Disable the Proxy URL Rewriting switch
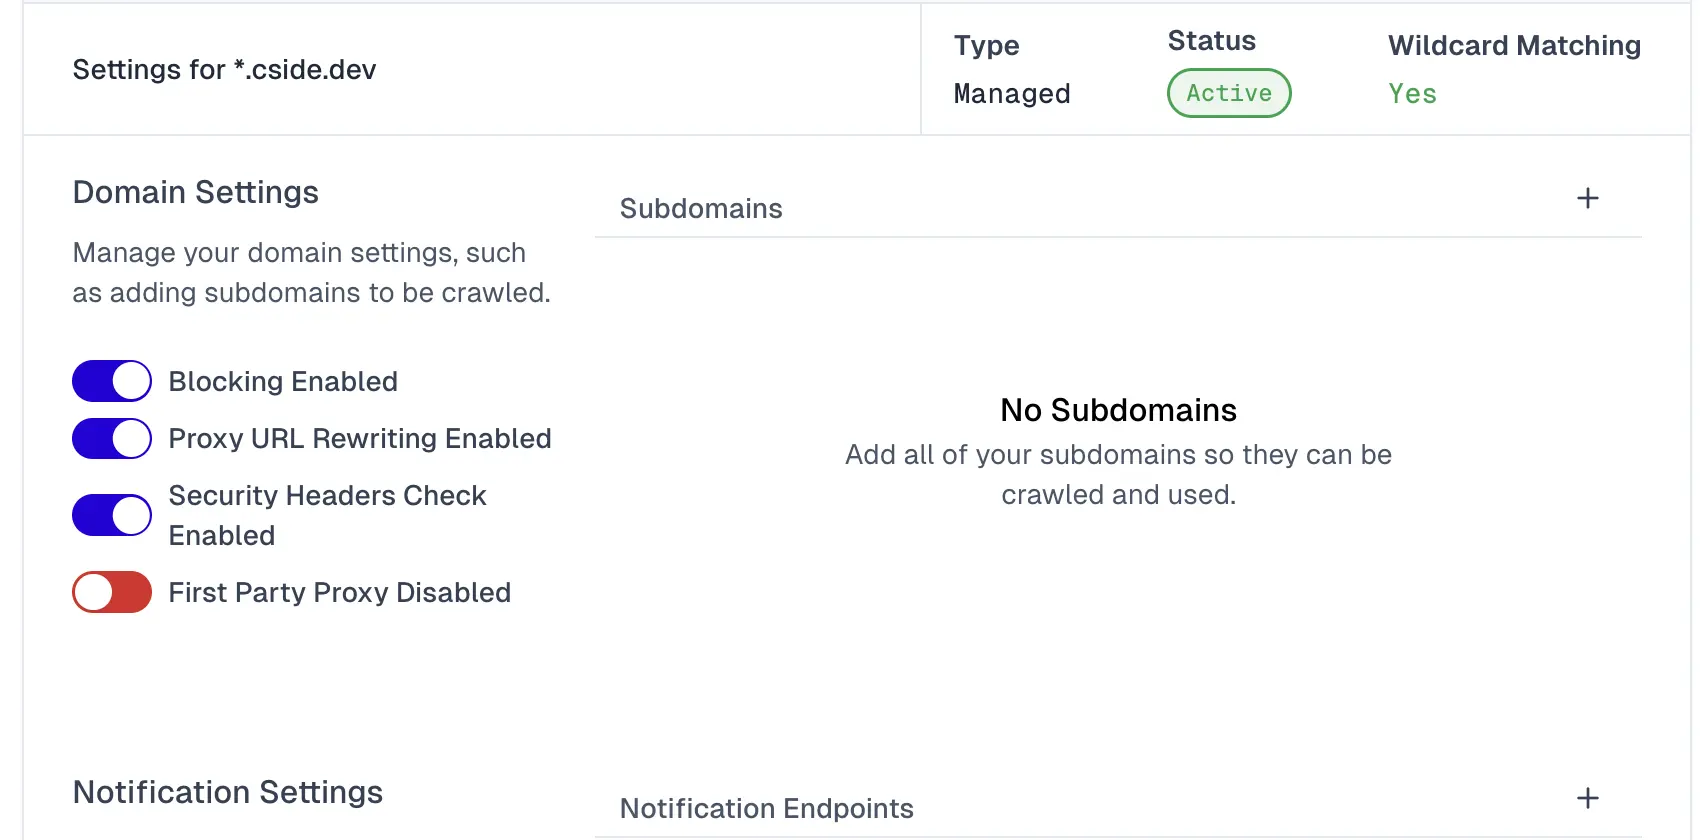This screenshot has height=840, width=1700. [112, 438]
